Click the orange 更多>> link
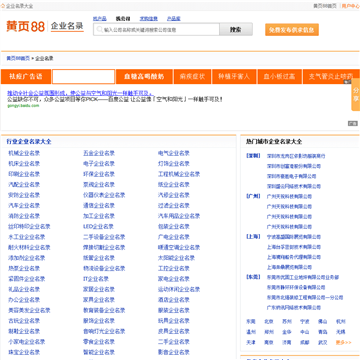360x360 pixels. (x=343, y=342)
